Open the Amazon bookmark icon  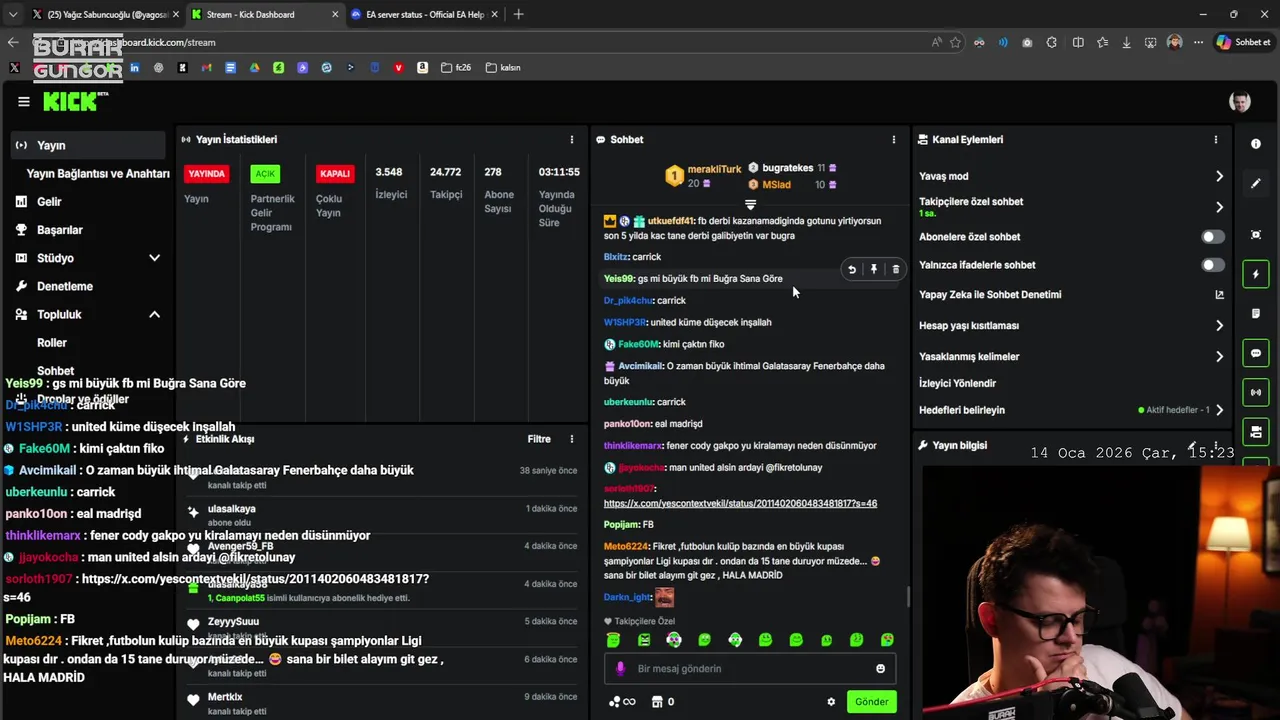[423, 68]
